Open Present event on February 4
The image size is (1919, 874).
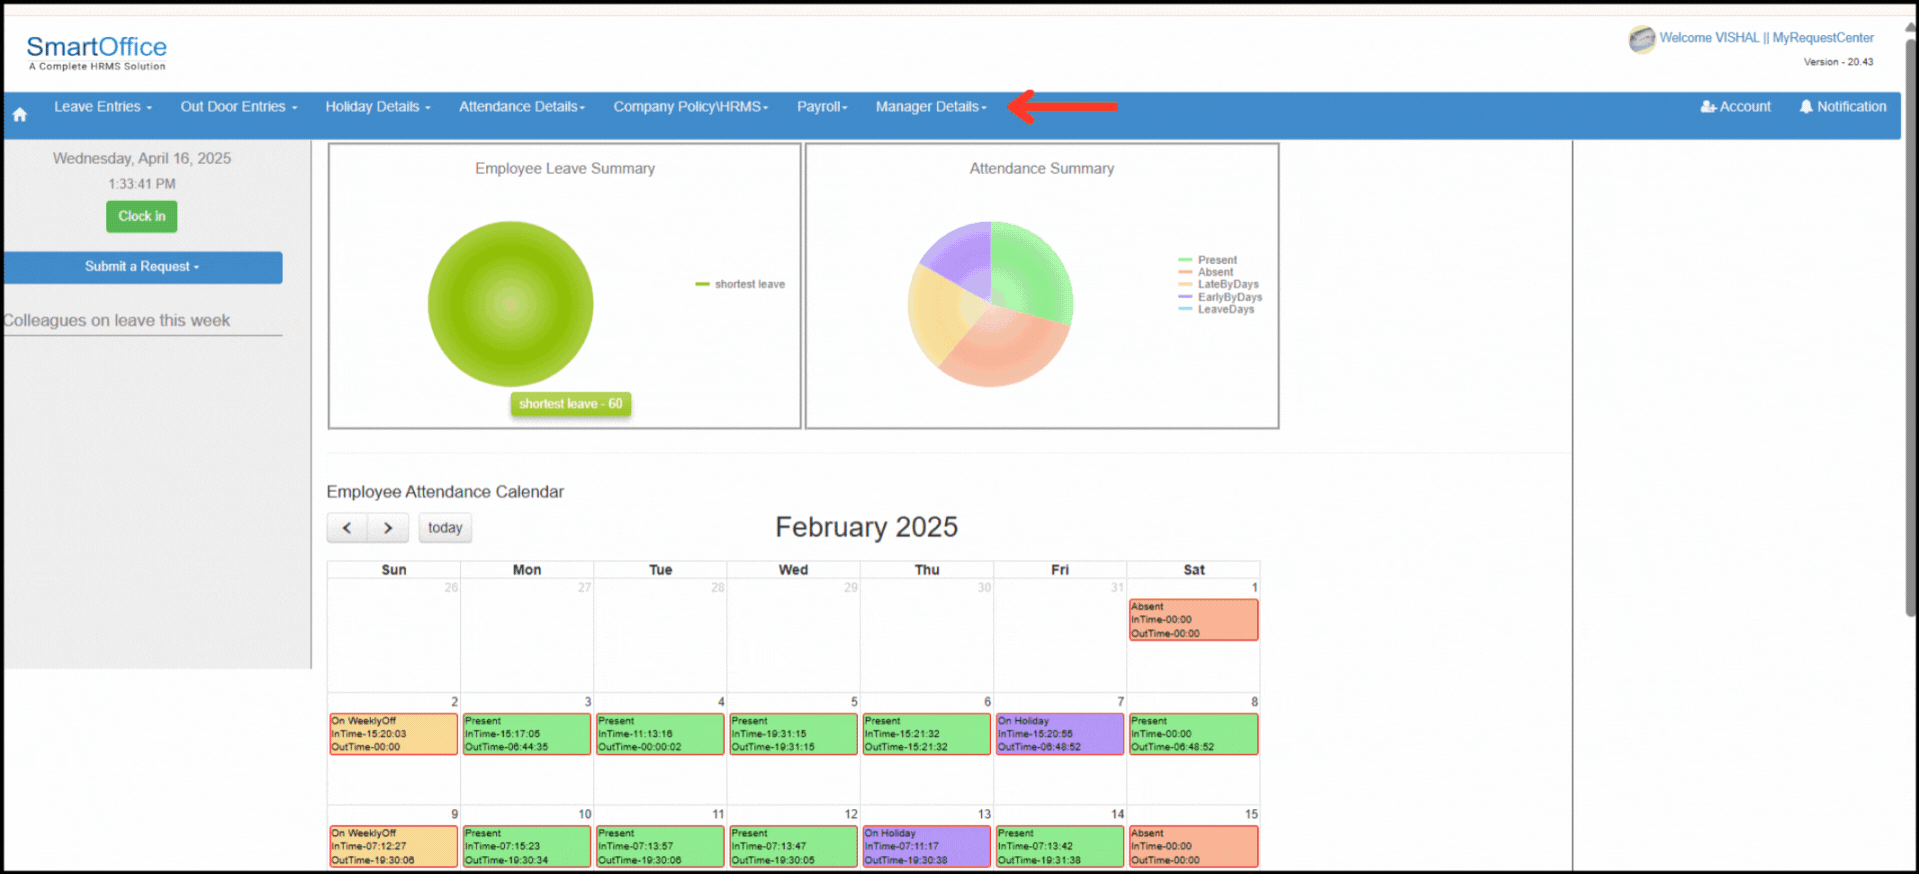[660, 734]
